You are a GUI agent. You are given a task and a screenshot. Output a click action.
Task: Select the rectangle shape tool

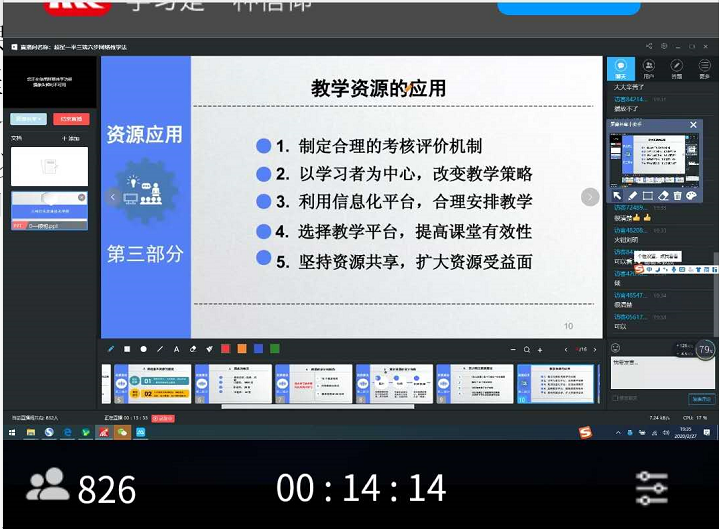[127, 349]
